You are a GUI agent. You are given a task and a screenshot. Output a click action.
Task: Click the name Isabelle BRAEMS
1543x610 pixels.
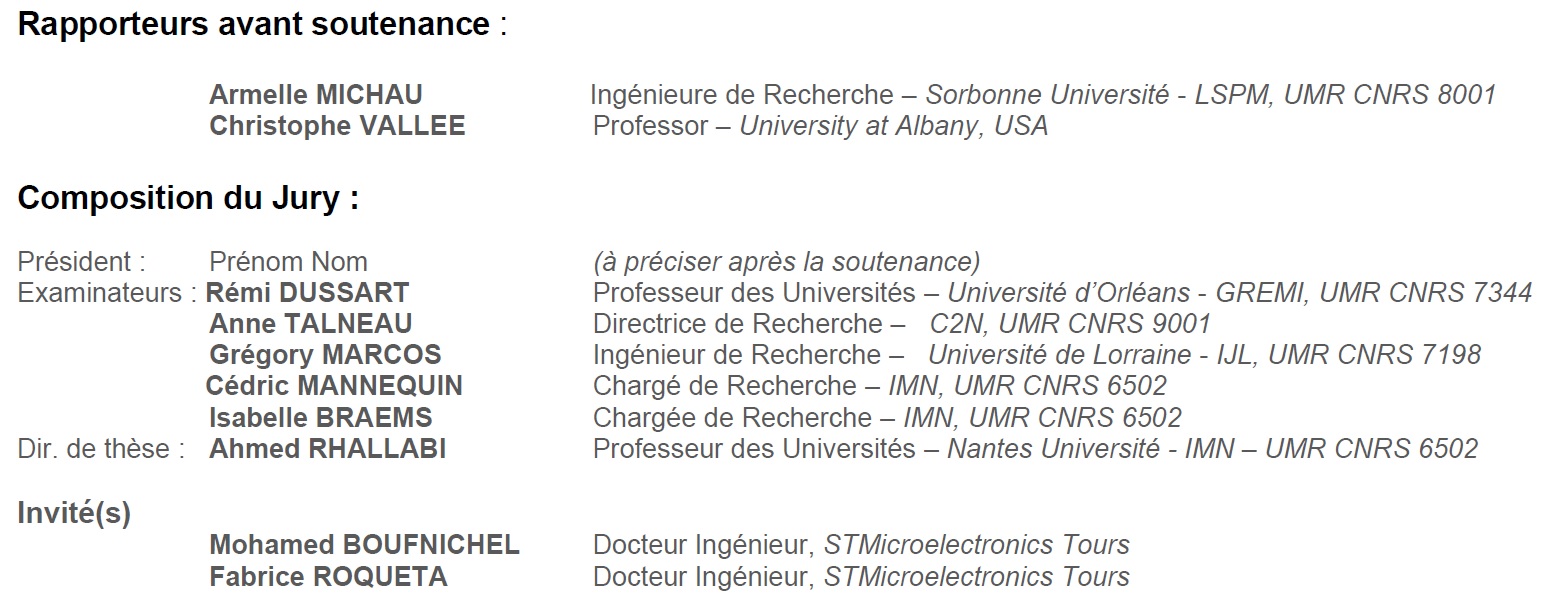pyautogui.click(x=321, y=417)
